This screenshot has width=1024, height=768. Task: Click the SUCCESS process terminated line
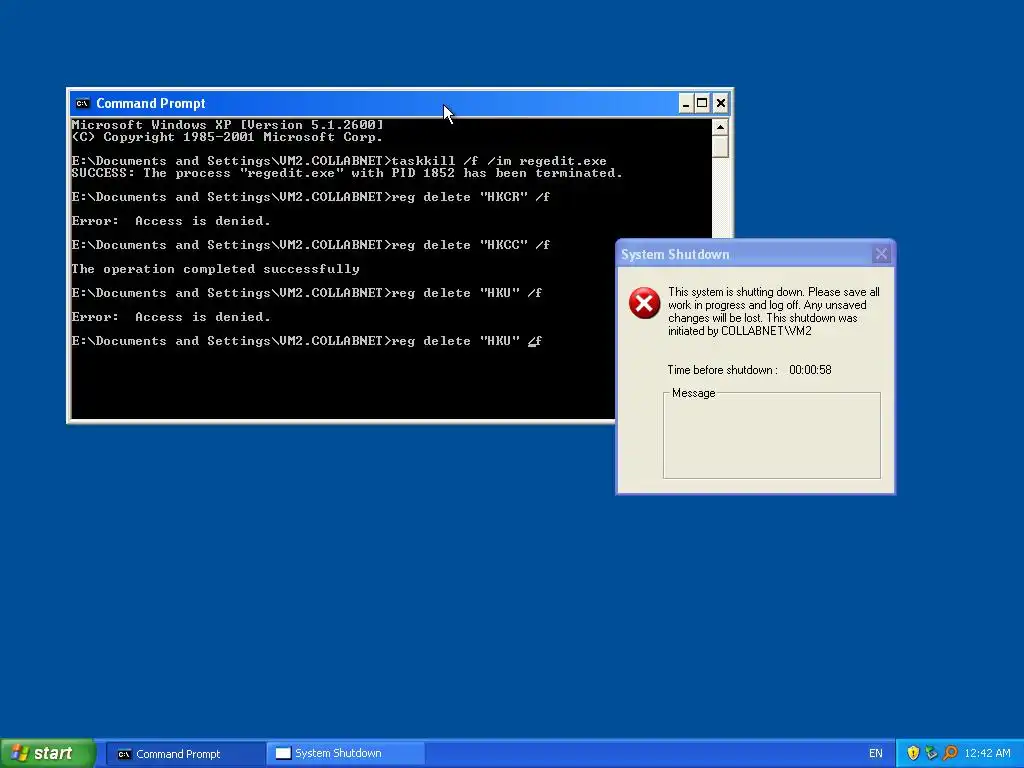[347, 173]
